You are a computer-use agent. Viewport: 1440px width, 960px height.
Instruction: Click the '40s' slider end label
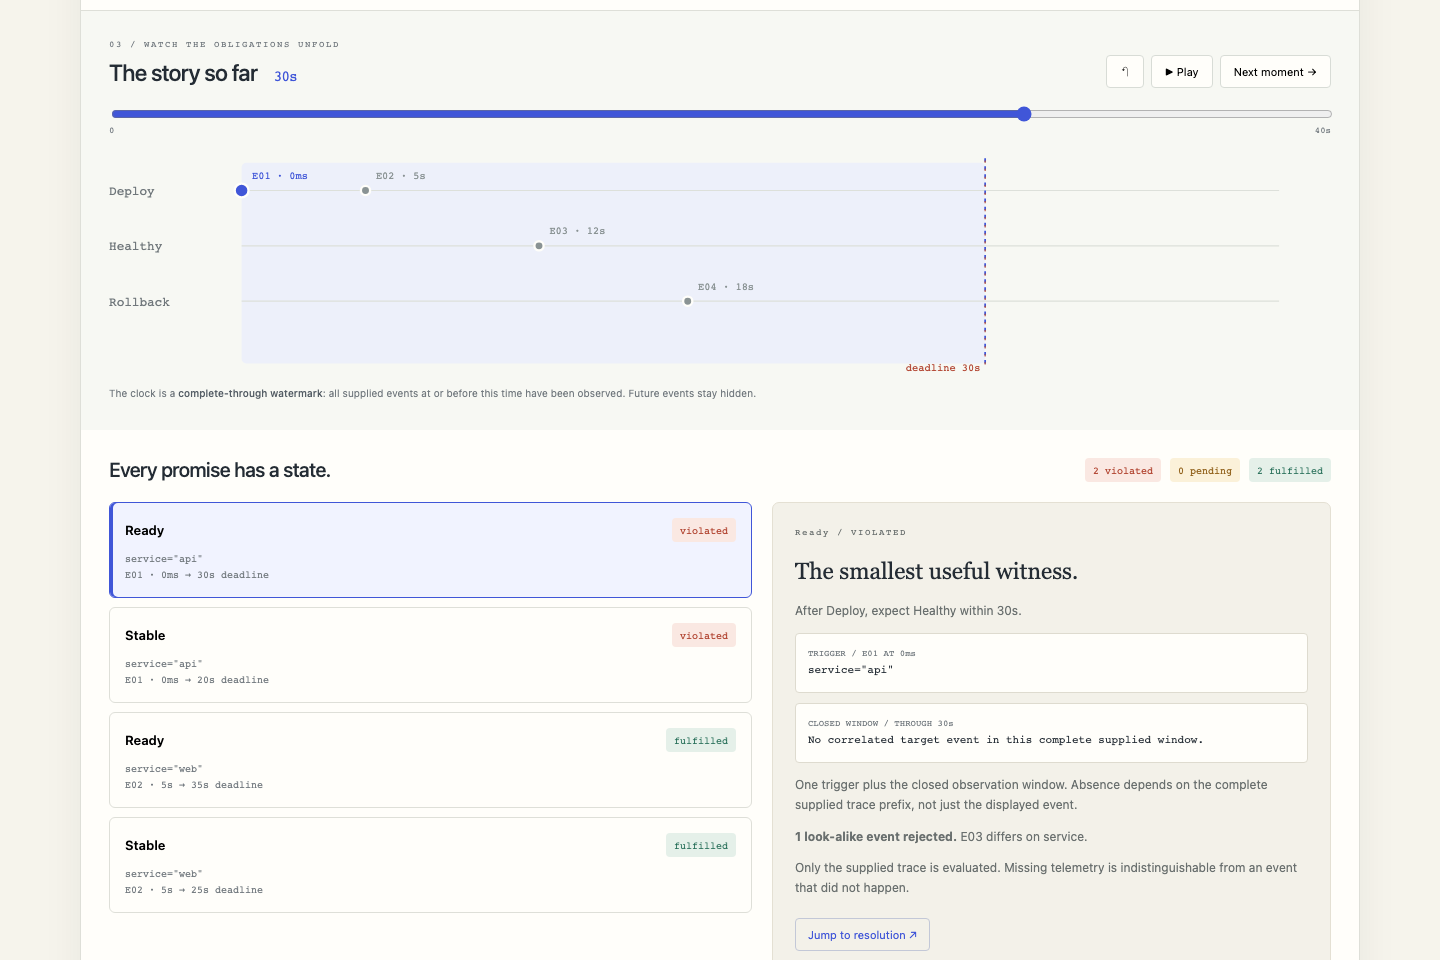click(x=1323, y=130)
